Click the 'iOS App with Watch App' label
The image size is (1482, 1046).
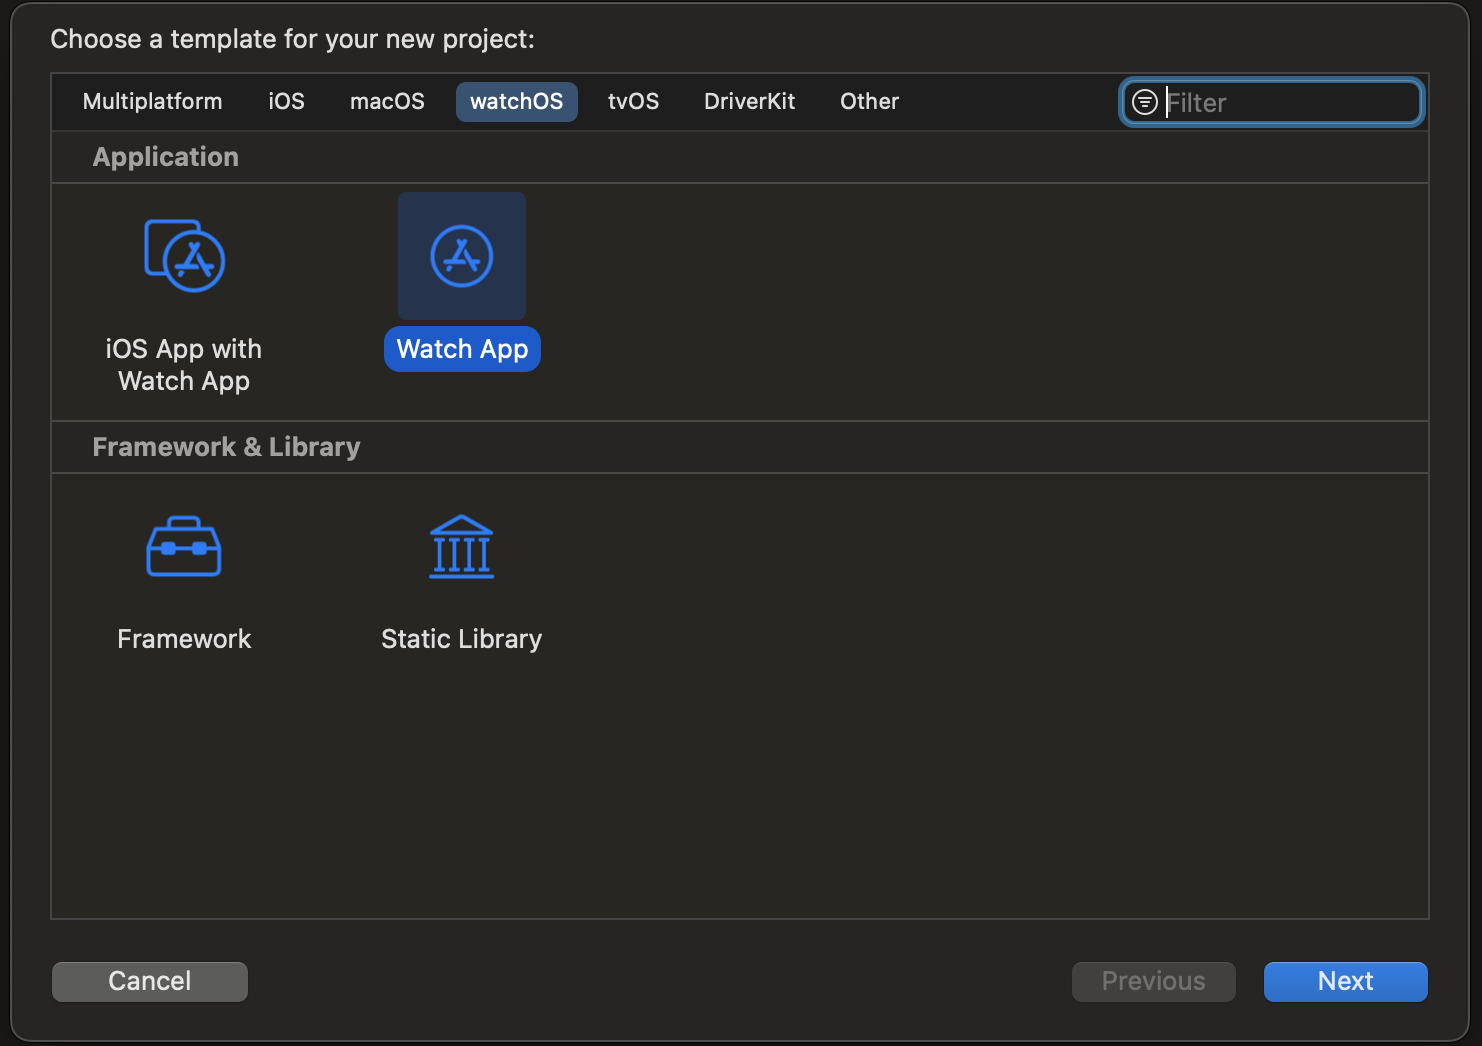pos(184,365)
